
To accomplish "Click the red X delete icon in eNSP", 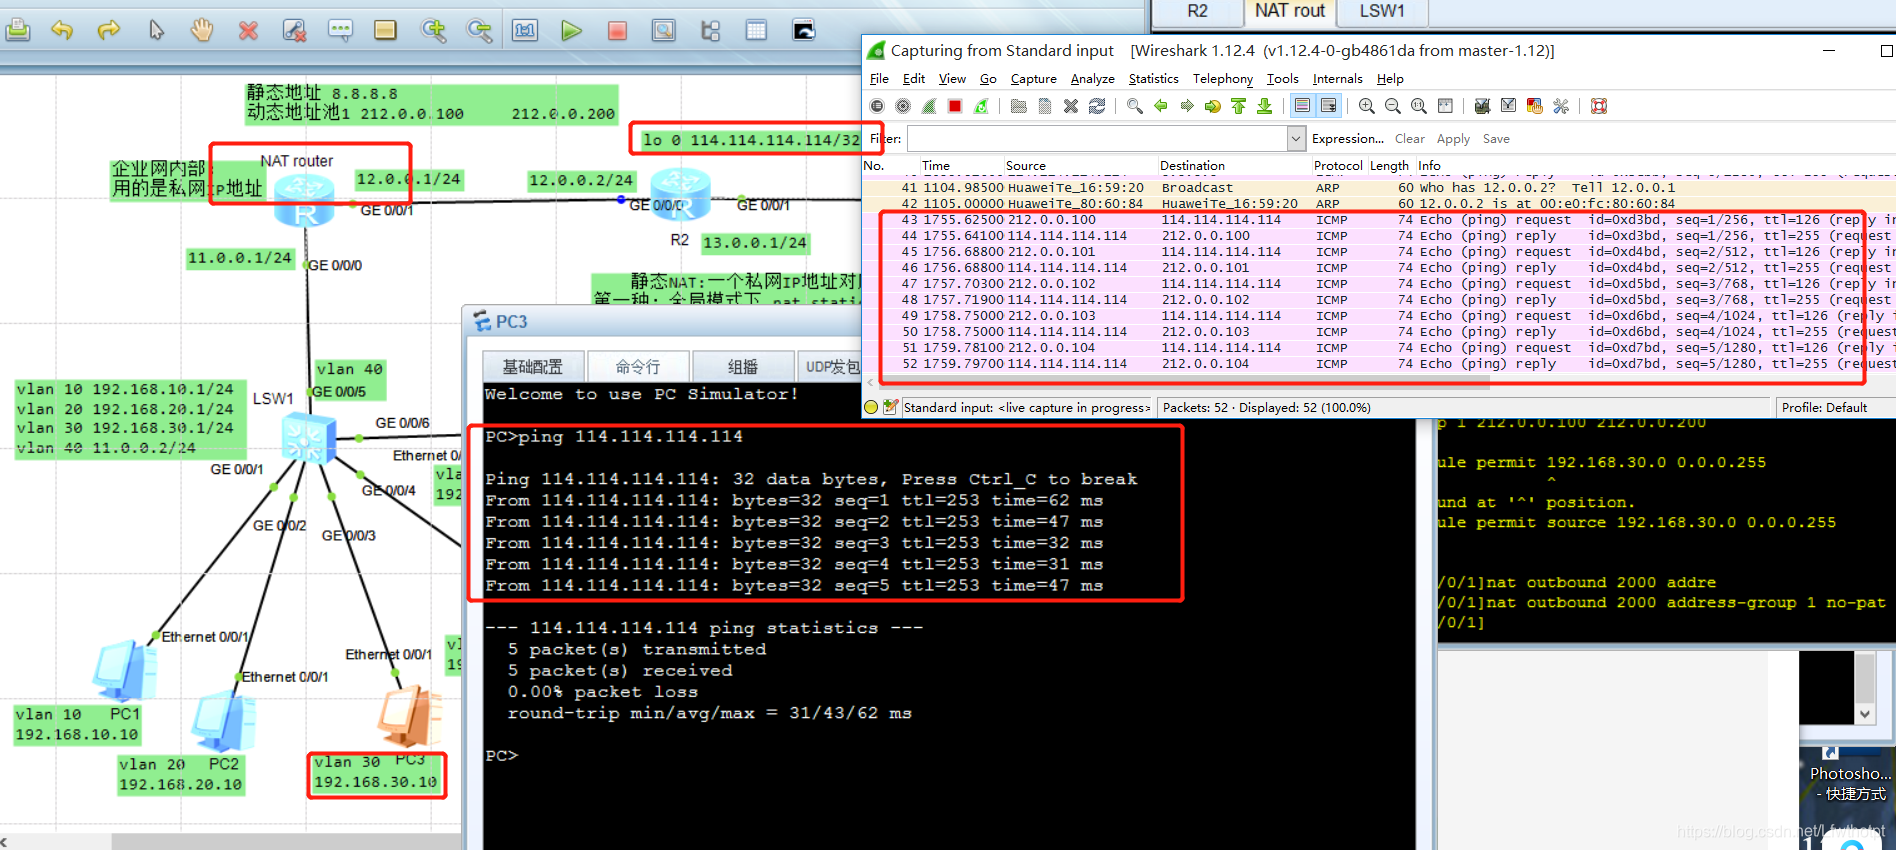I will (x=248, y=31).
